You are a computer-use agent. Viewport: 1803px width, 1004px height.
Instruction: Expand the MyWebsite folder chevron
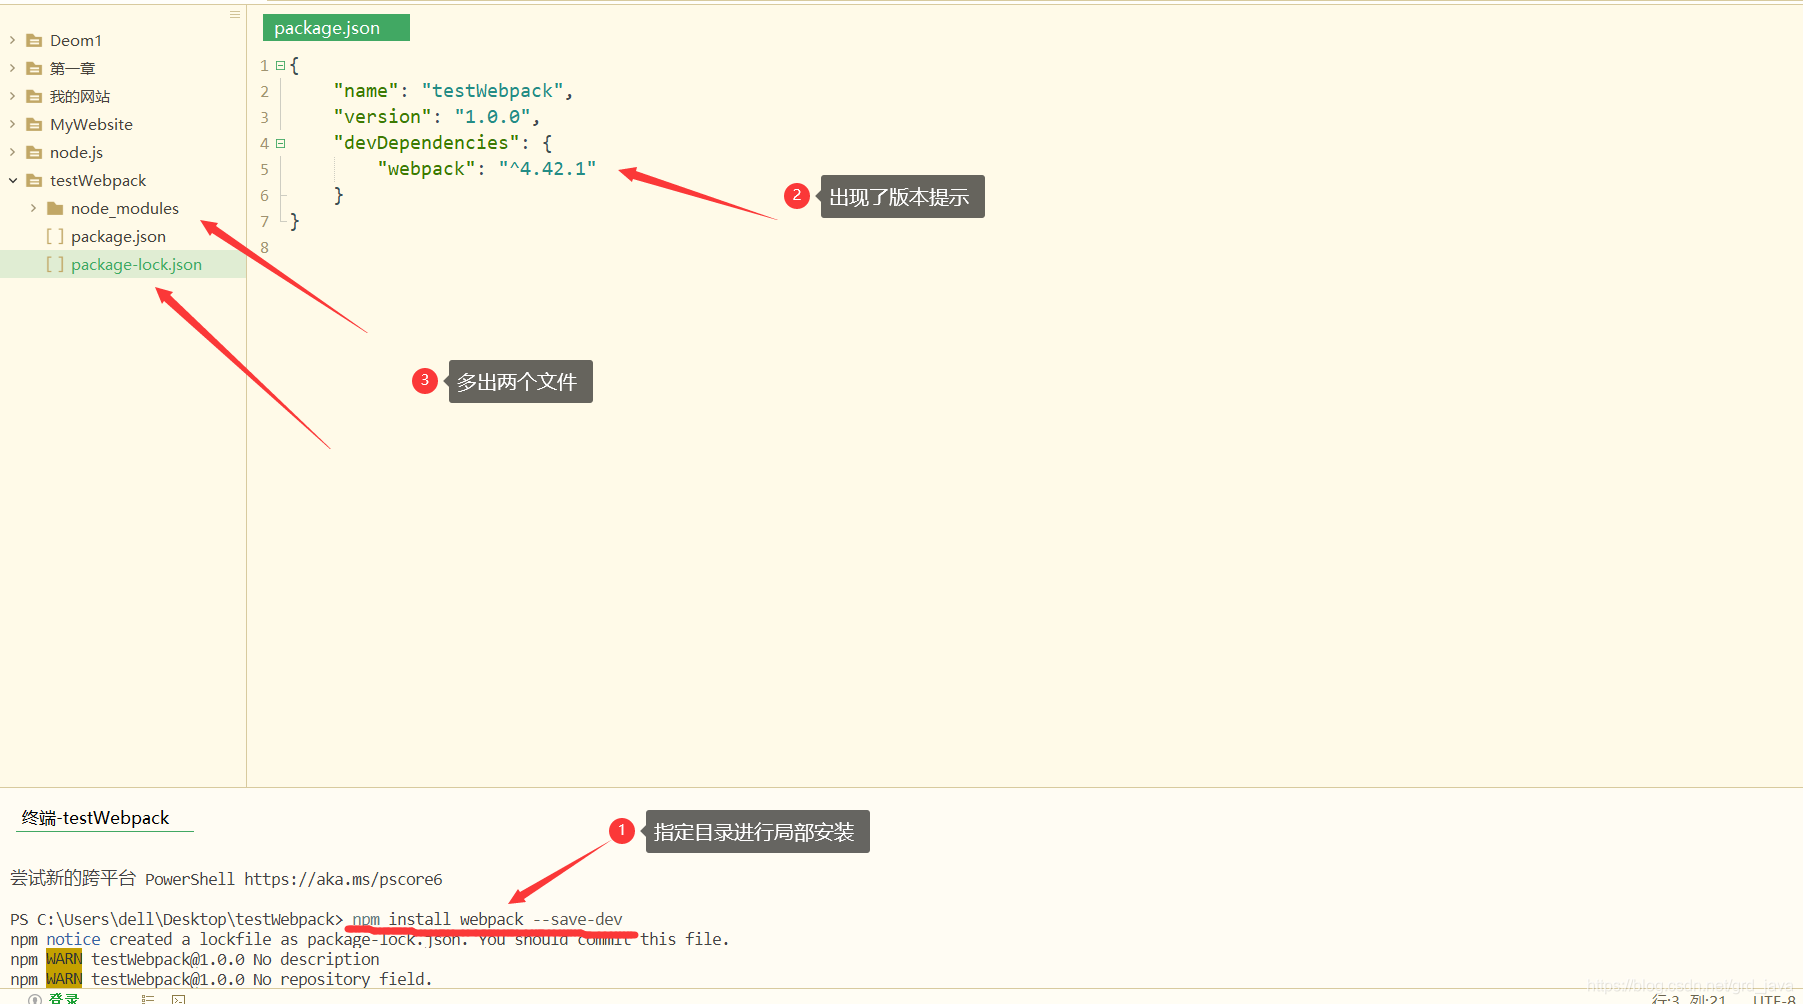[x=12, y=124]
